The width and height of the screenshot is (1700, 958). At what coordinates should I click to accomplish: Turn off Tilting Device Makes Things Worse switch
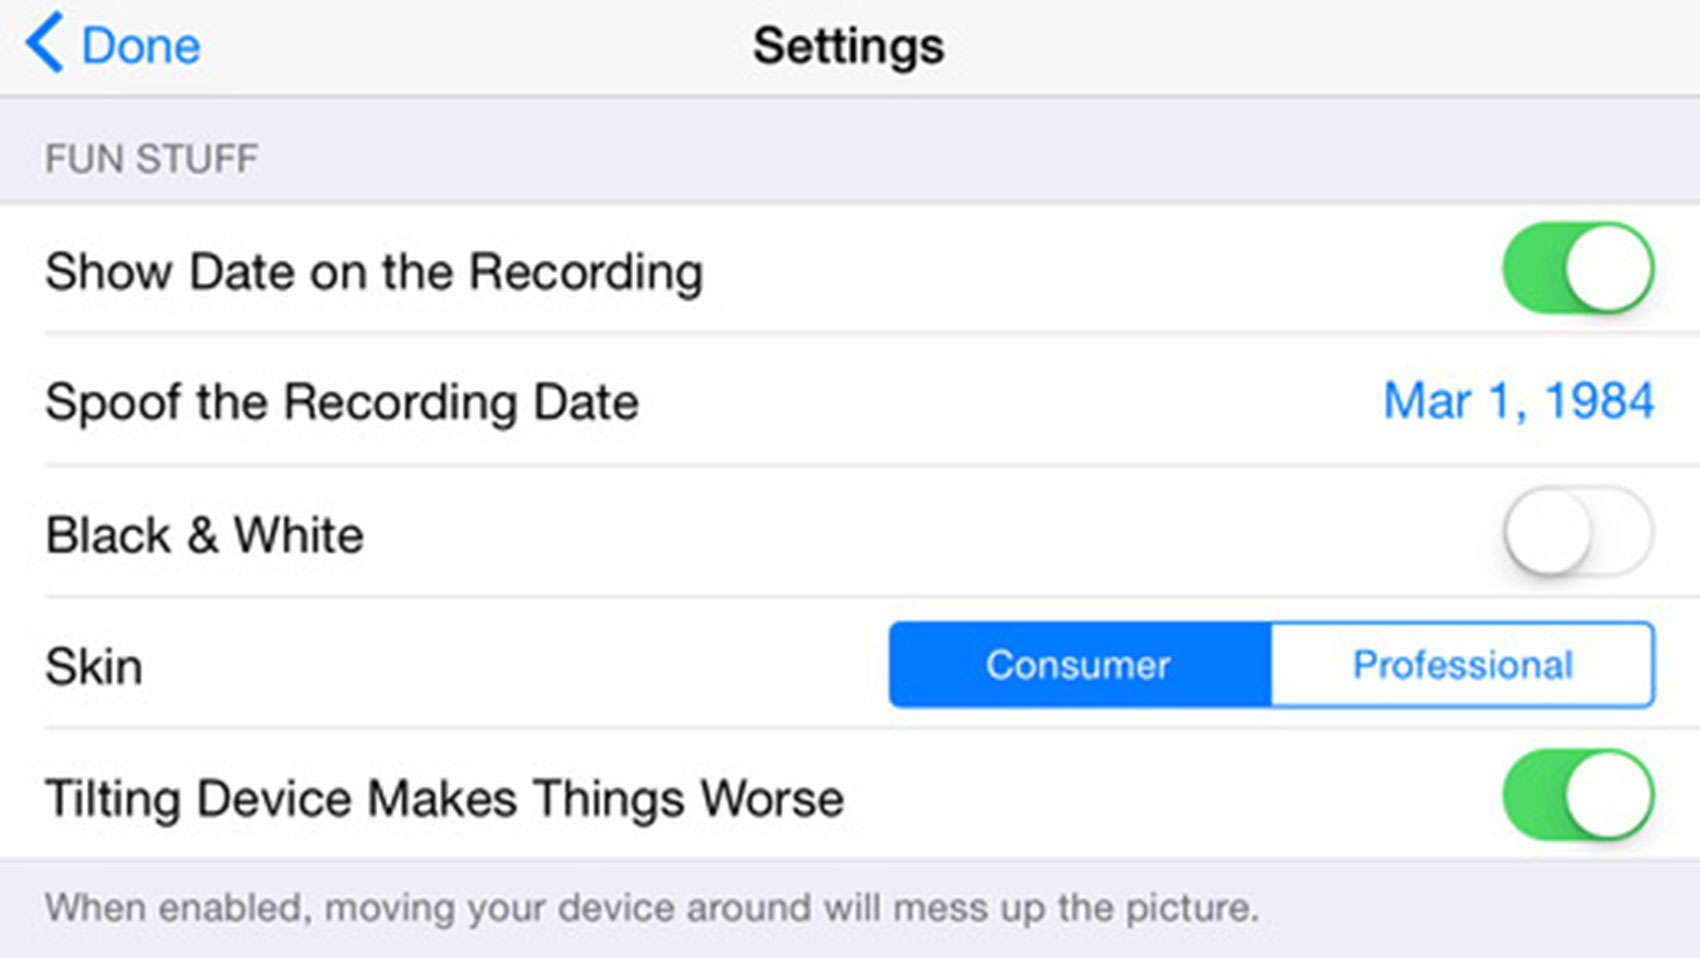pos(1577,795)
